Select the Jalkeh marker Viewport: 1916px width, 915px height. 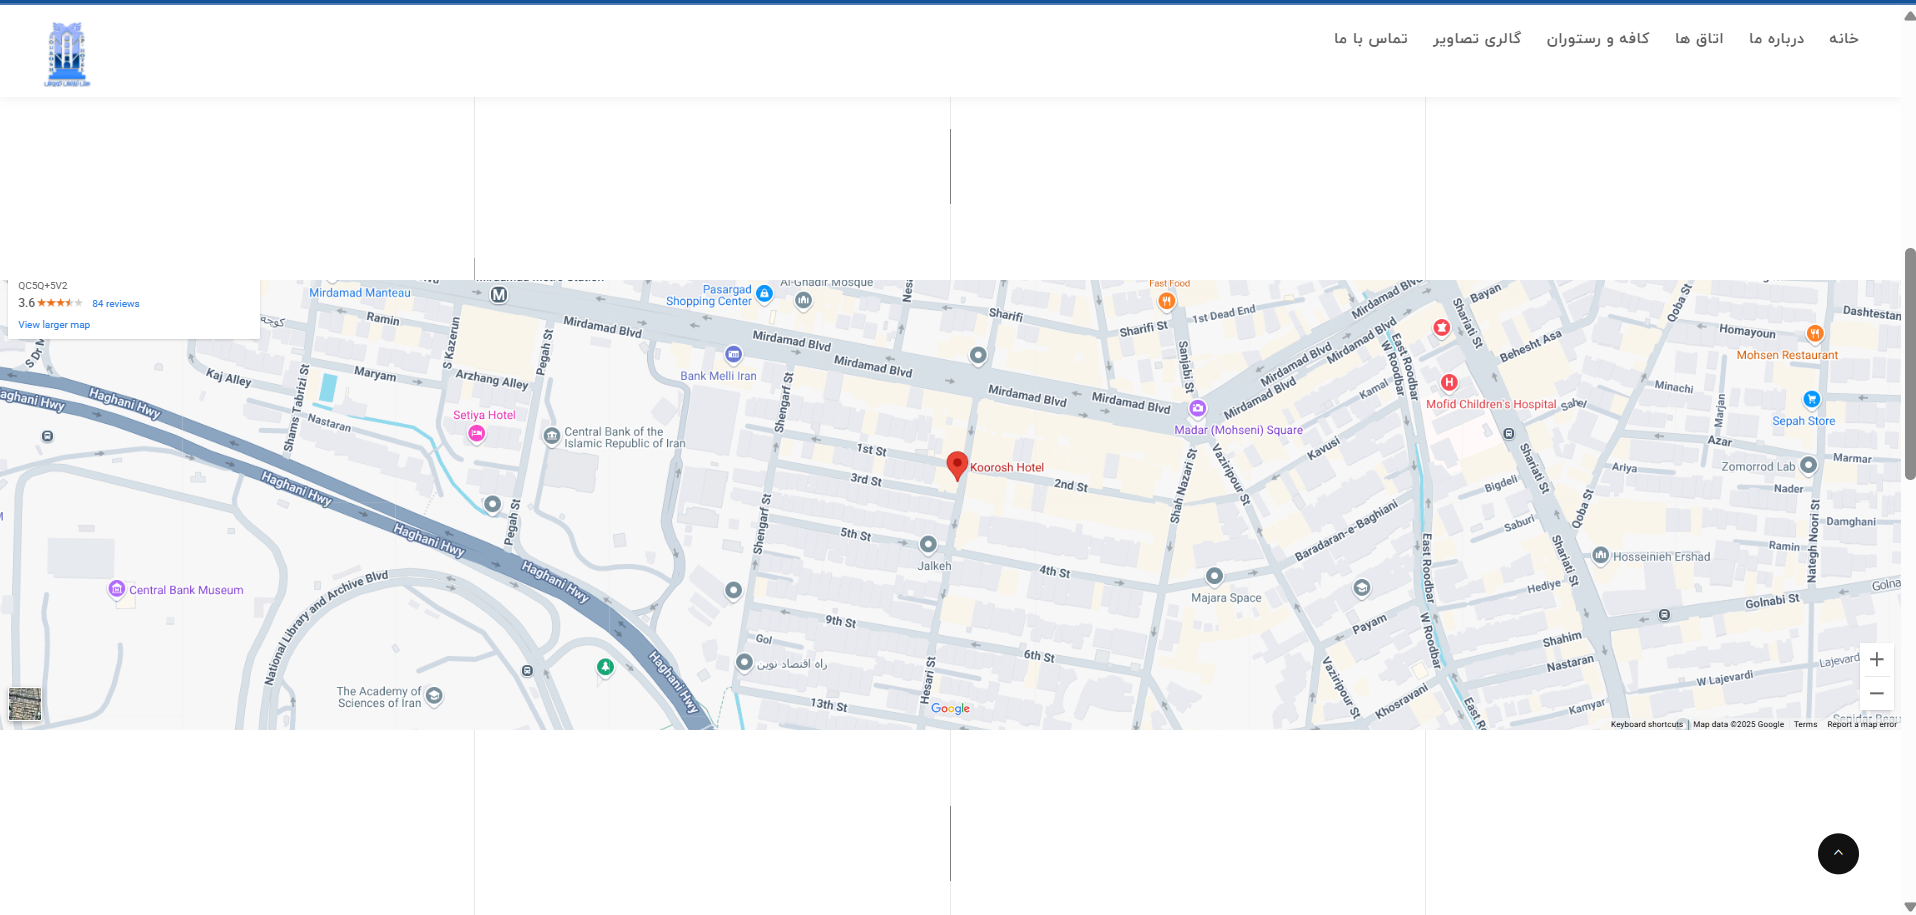(928, 544)
